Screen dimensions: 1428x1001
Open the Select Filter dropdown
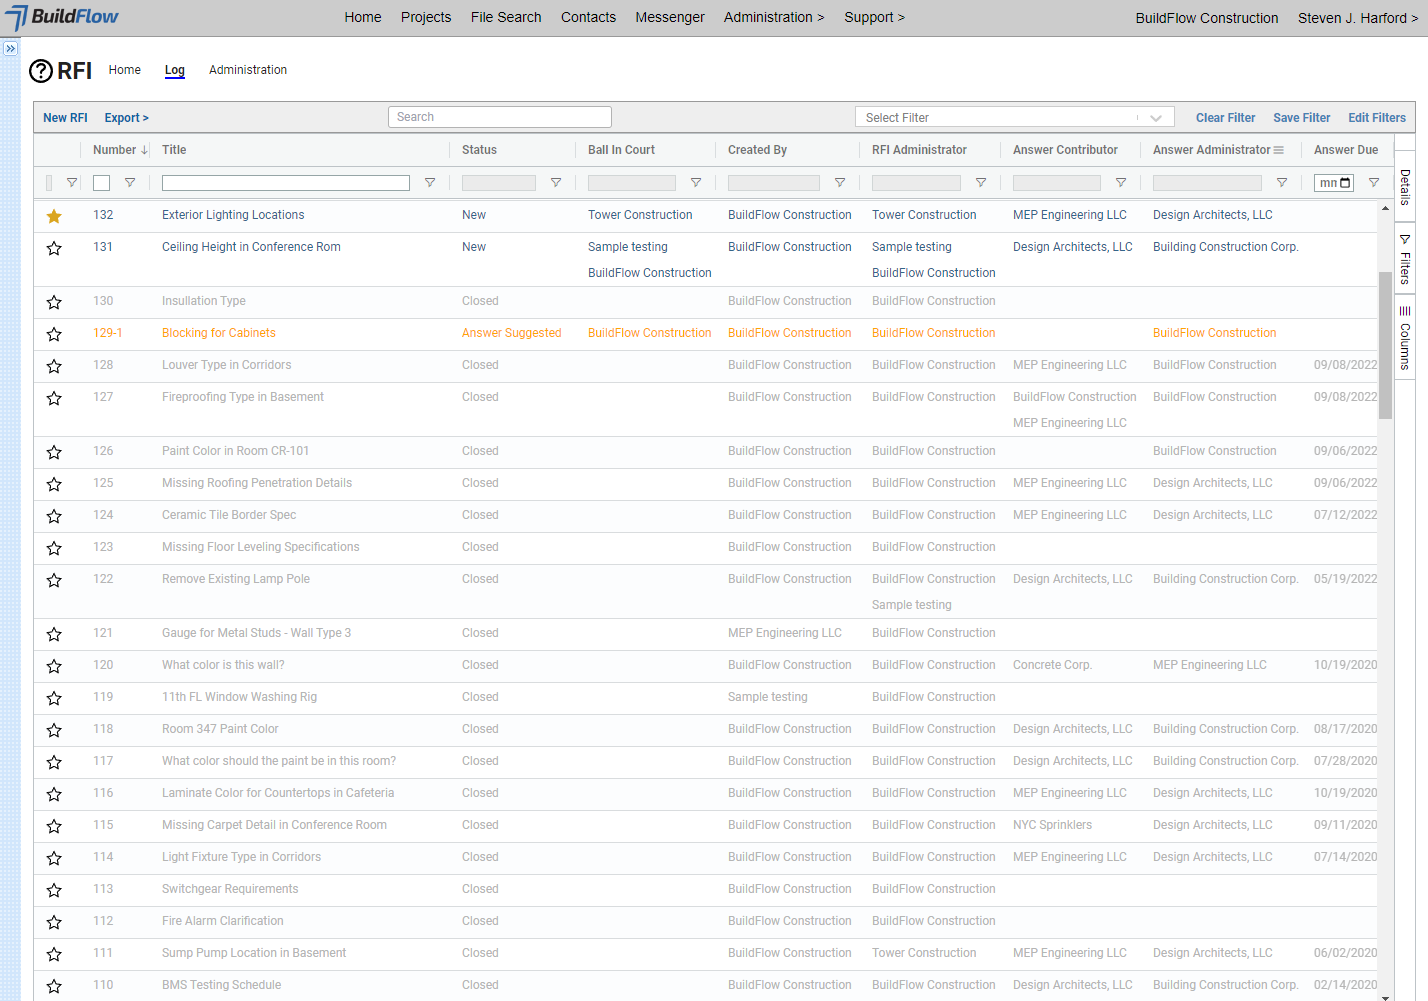pyautogui.click(x=1014, y=117)
